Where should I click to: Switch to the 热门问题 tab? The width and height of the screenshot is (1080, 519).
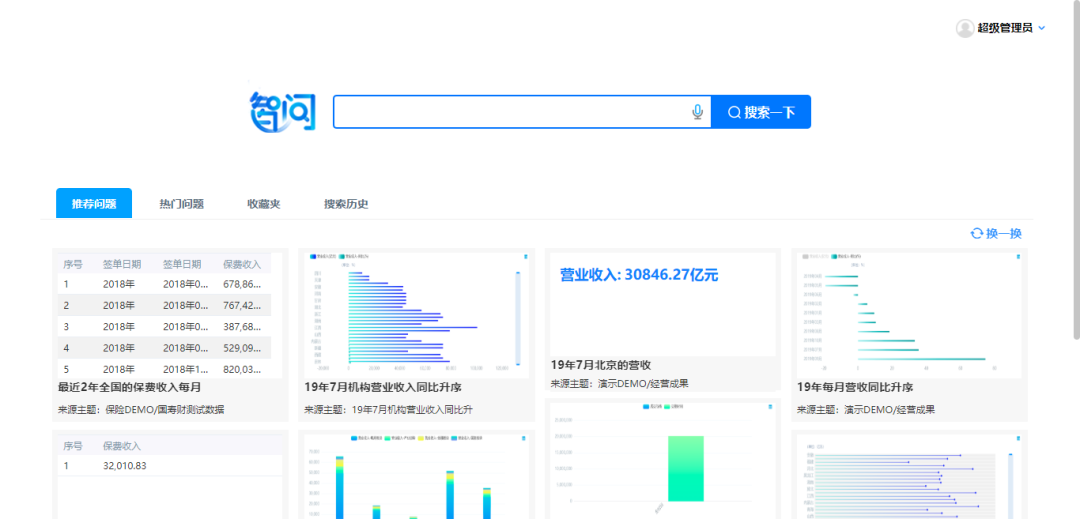coord(181,204)
